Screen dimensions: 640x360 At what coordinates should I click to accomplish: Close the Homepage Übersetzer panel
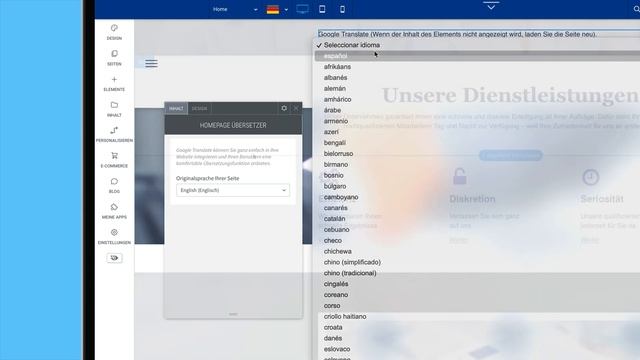296,108
